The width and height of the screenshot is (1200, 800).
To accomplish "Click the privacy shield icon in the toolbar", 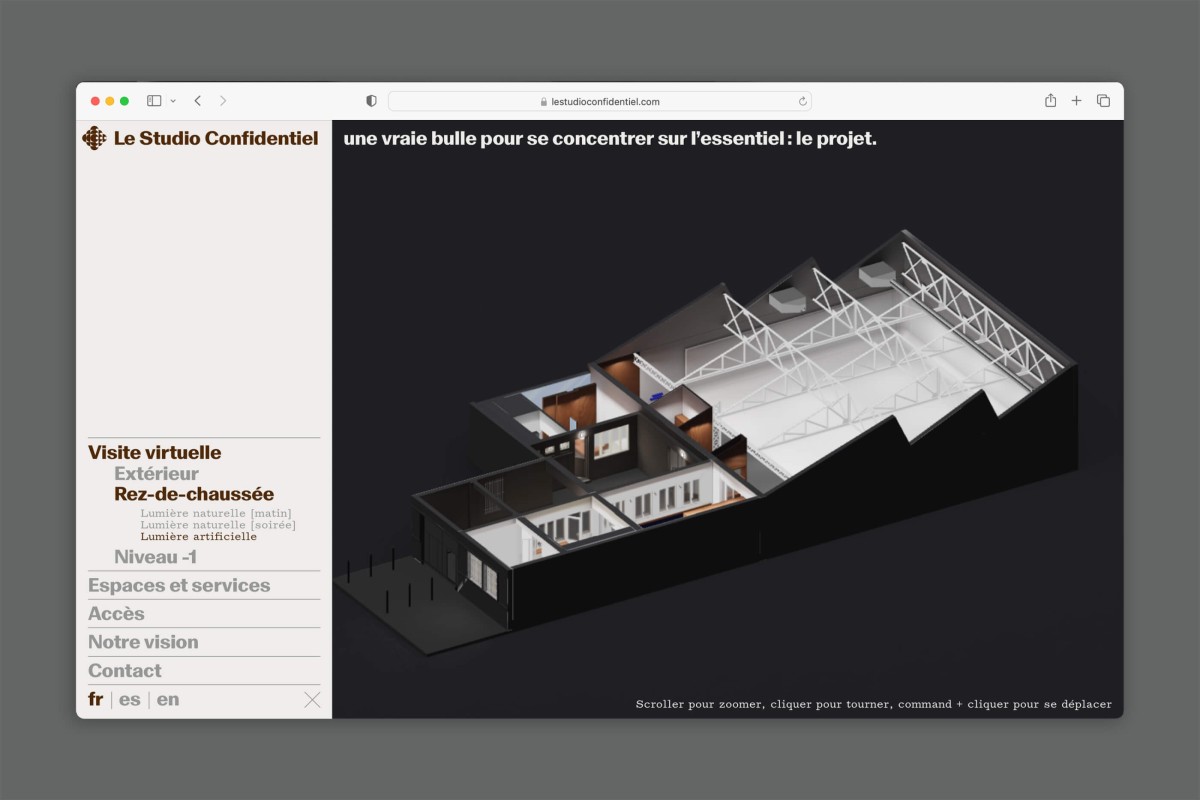I will (x=370, y=100).
